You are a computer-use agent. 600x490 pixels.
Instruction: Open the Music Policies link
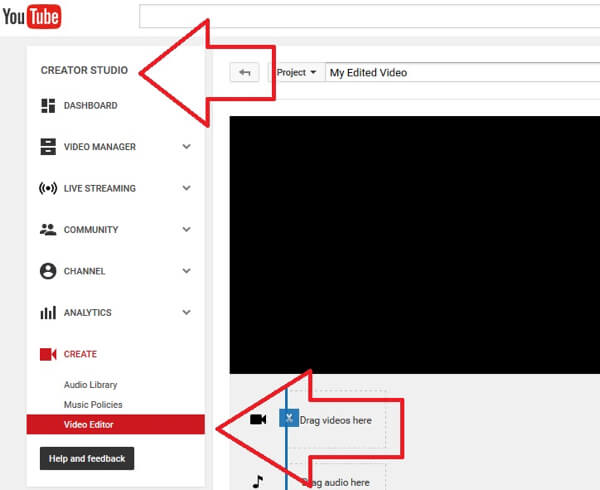pos(93,405)
